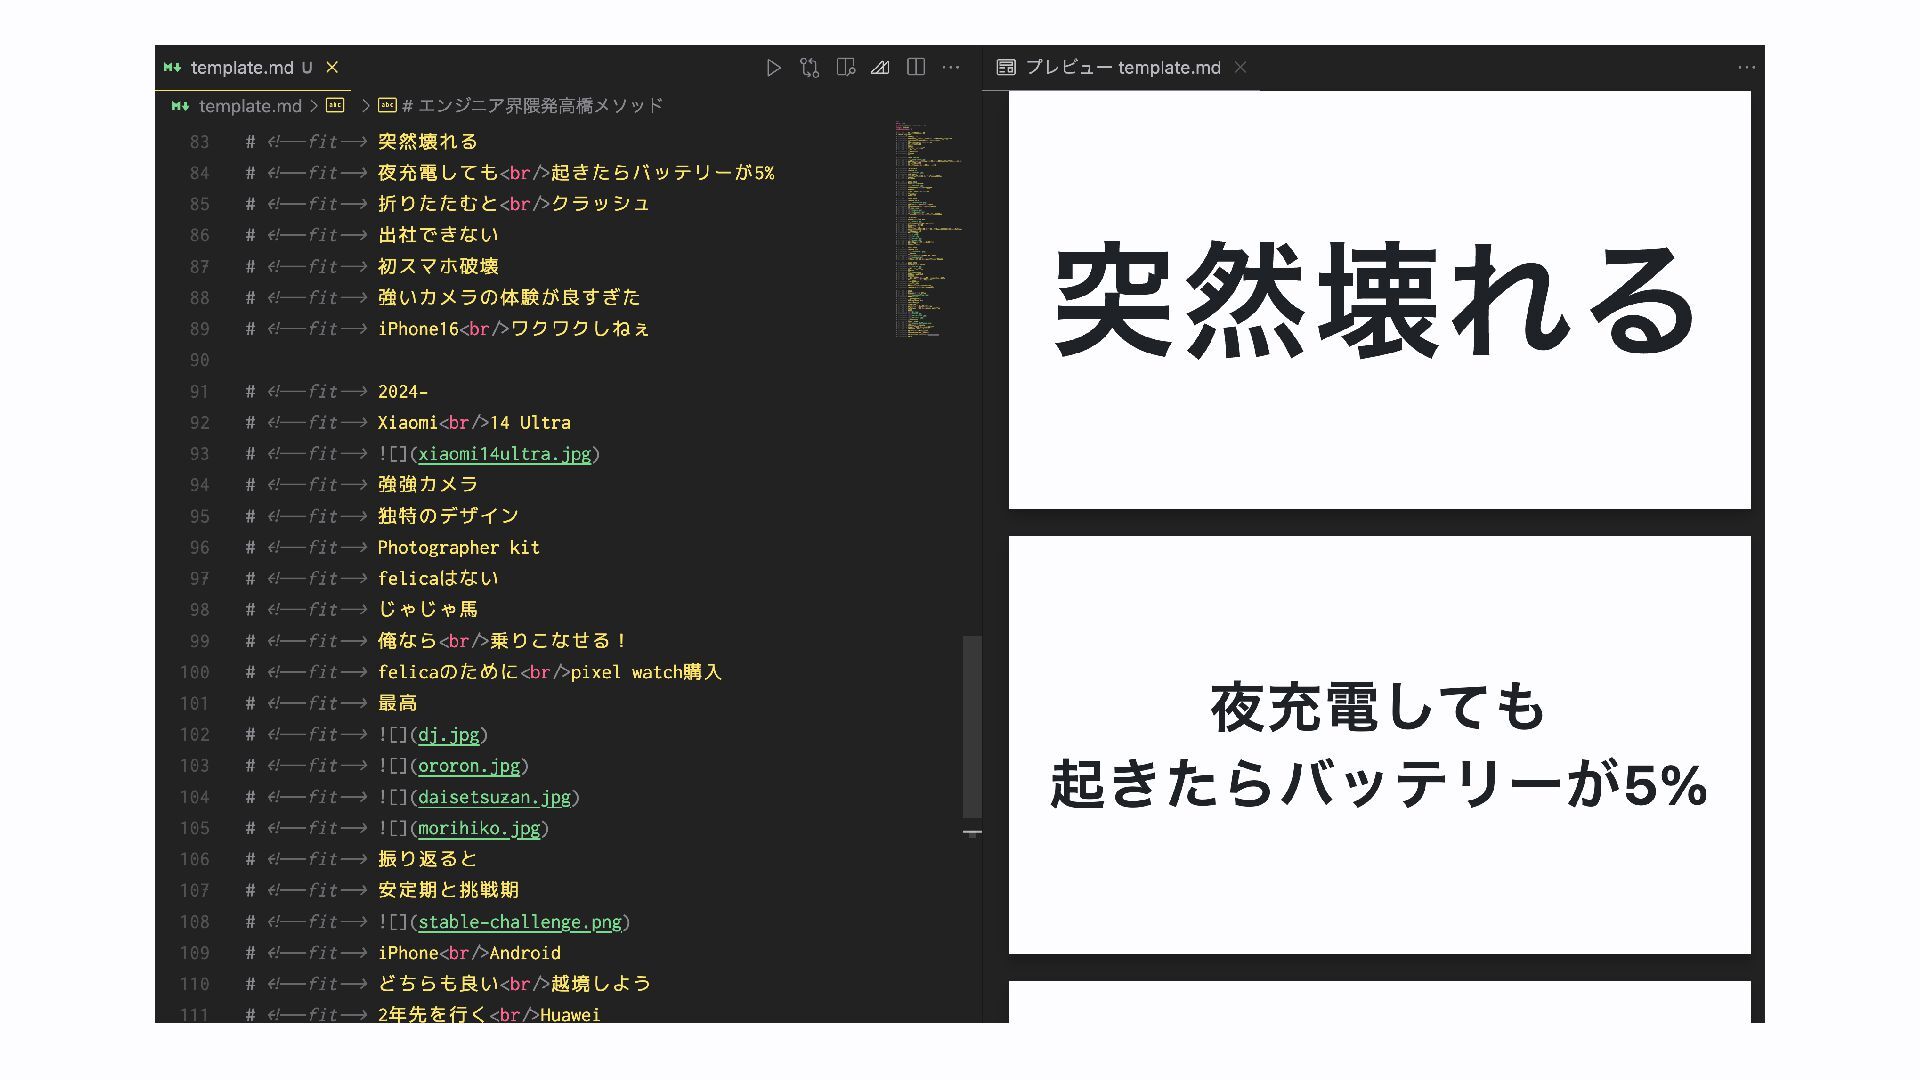Open the preview pane more actions ellipsis
This screenshot has height=1080, width=1920.
(x=1746, y=67)
